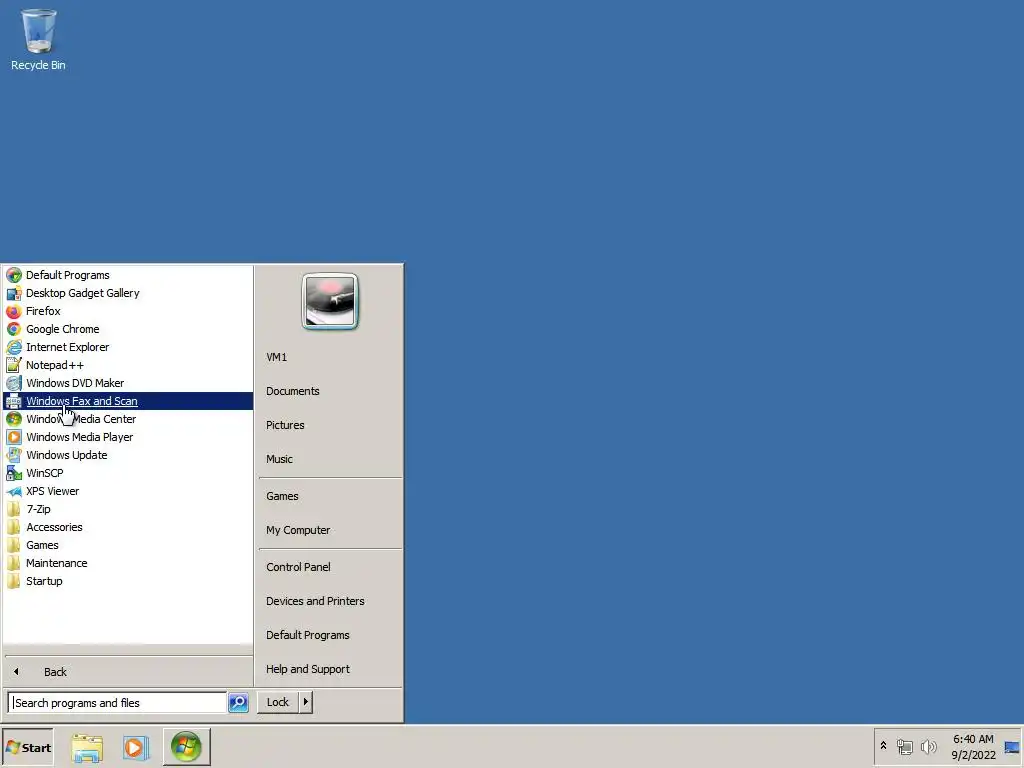Show hidden icons in the system tray

coord(884,746)
